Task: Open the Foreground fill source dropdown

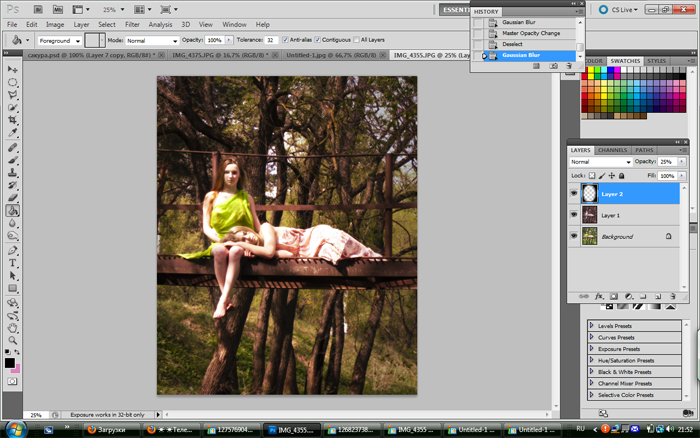Action: click(x=59, y=41)
